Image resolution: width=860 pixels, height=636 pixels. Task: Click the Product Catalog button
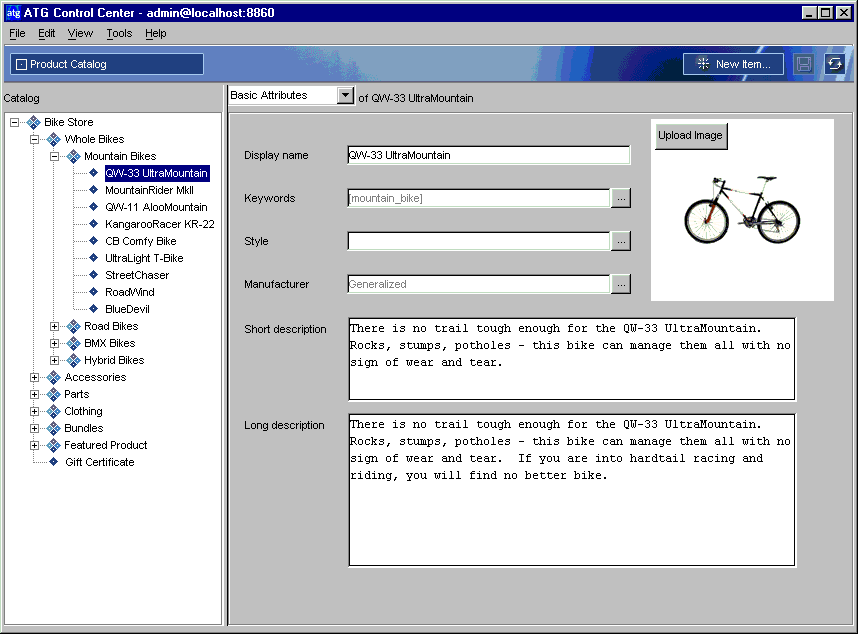[x=107, y=64]
